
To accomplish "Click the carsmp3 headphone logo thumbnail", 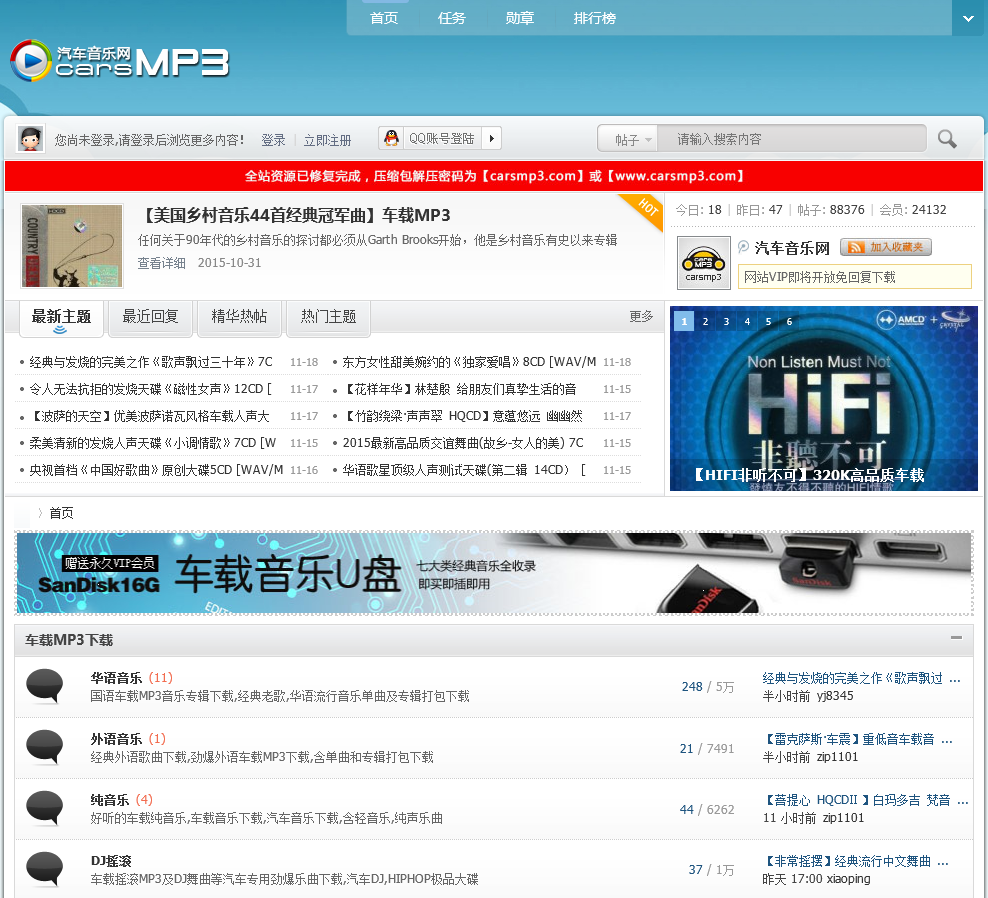I will point(703,263).
